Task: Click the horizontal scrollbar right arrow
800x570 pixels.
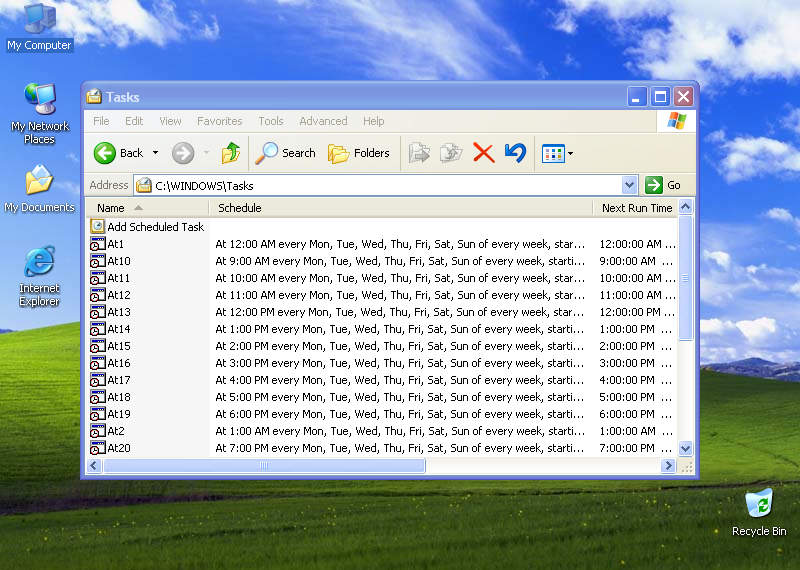Action: click(668, 465)
